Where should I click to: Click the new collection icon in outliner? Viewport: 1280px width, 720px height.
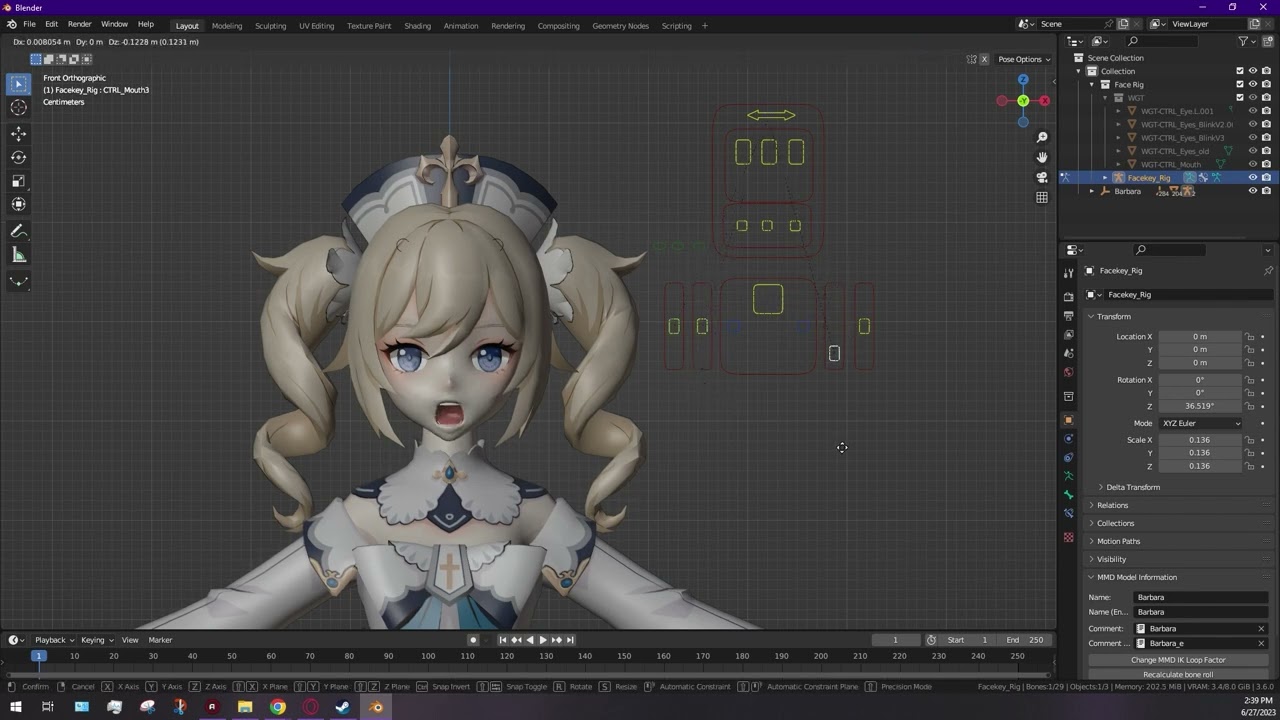tap(1267, 41)
